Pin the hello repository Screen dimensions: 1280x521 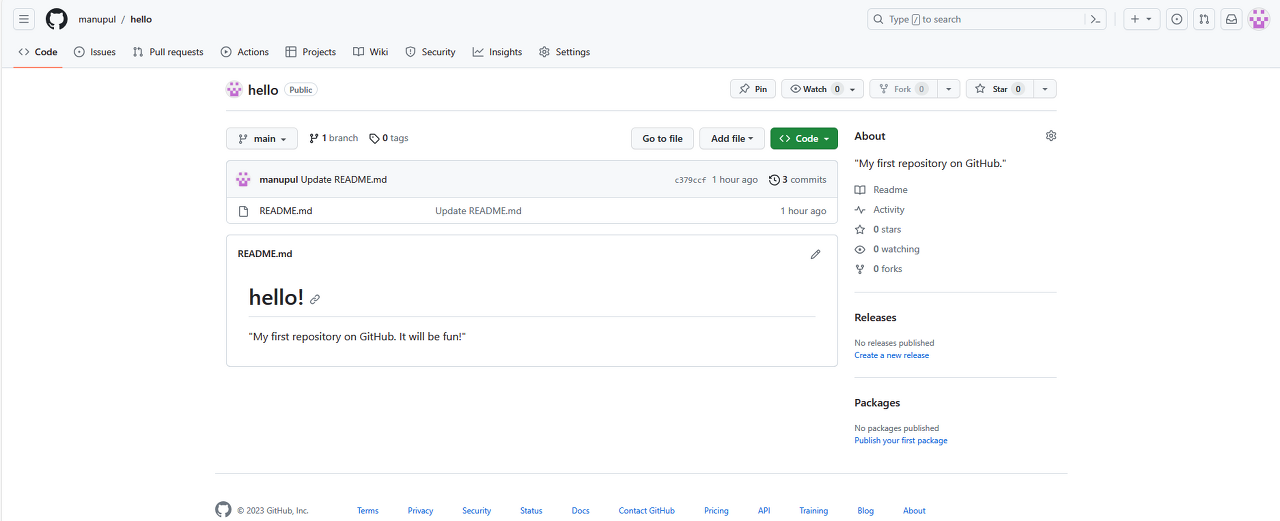pyautogui.click(x=753, y=89)
